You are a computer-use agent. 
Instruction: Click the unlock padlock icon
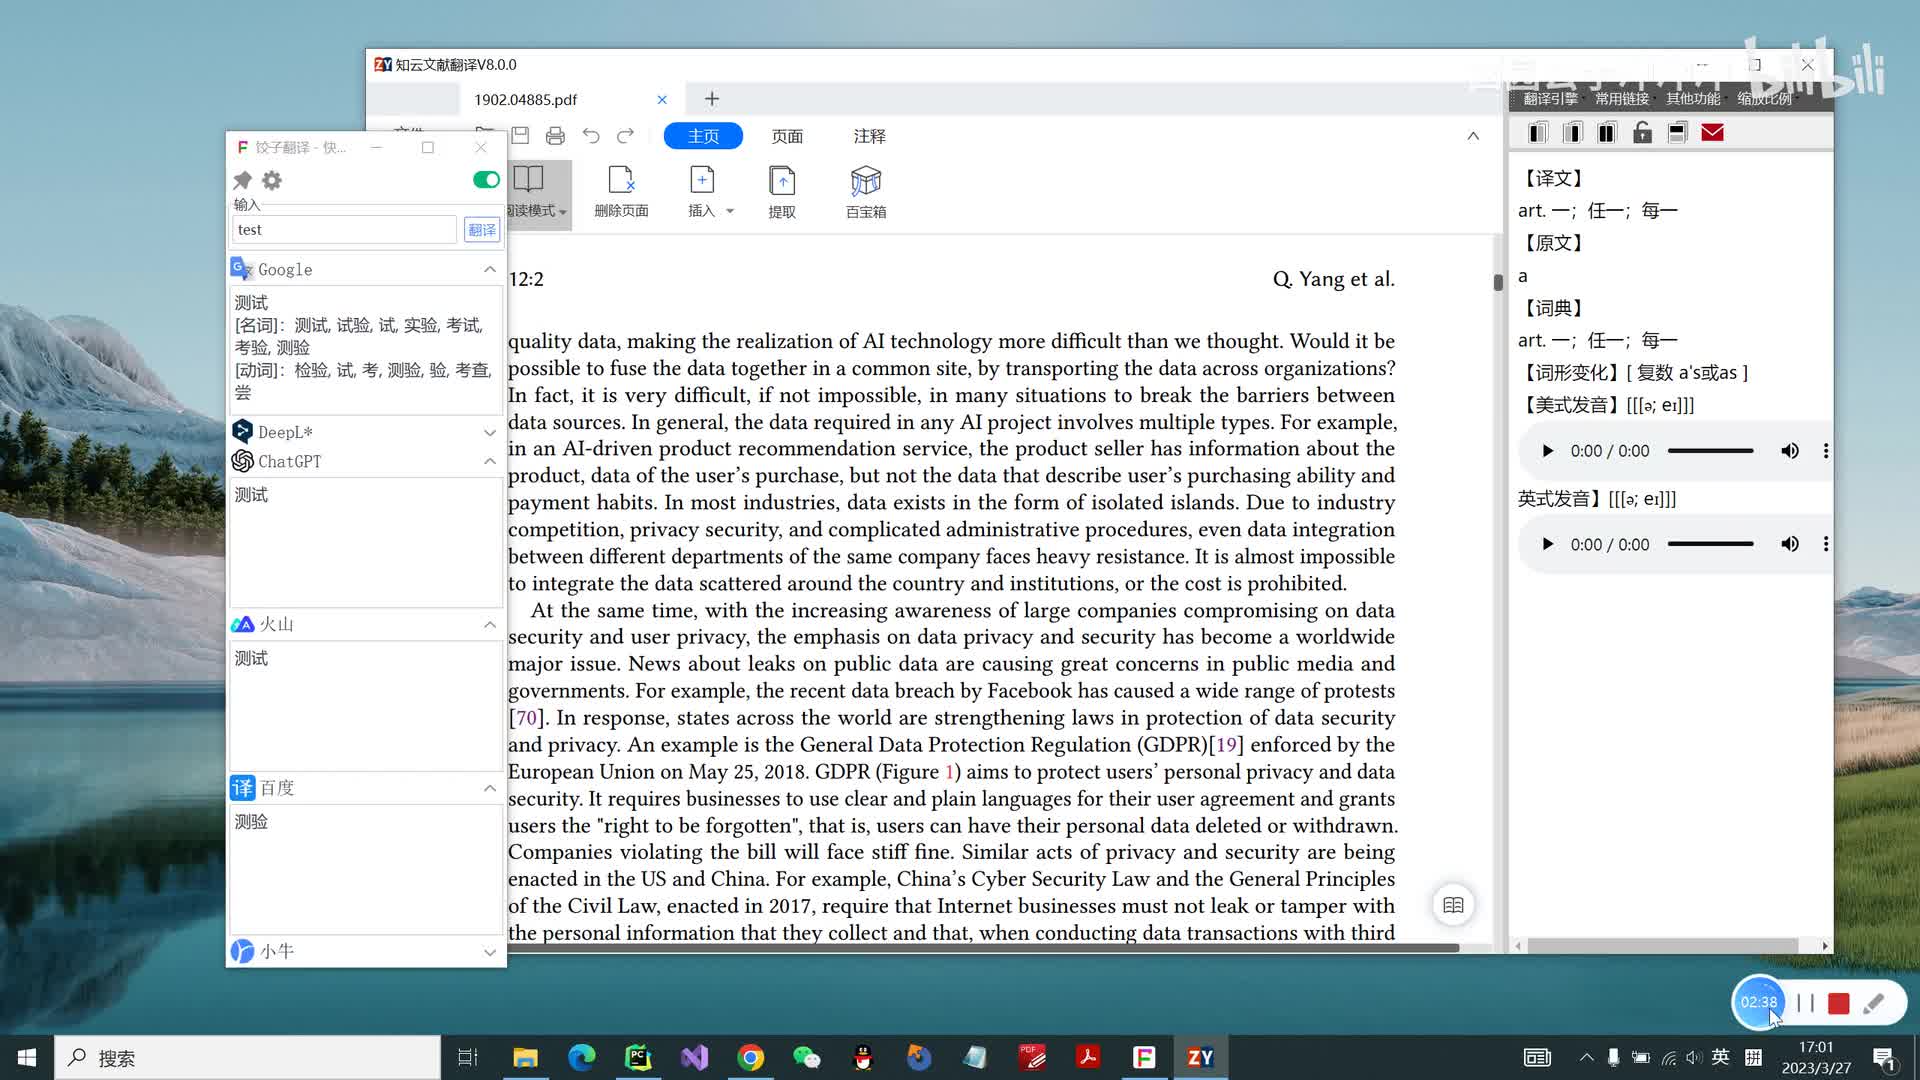[x=1642, y=133]
